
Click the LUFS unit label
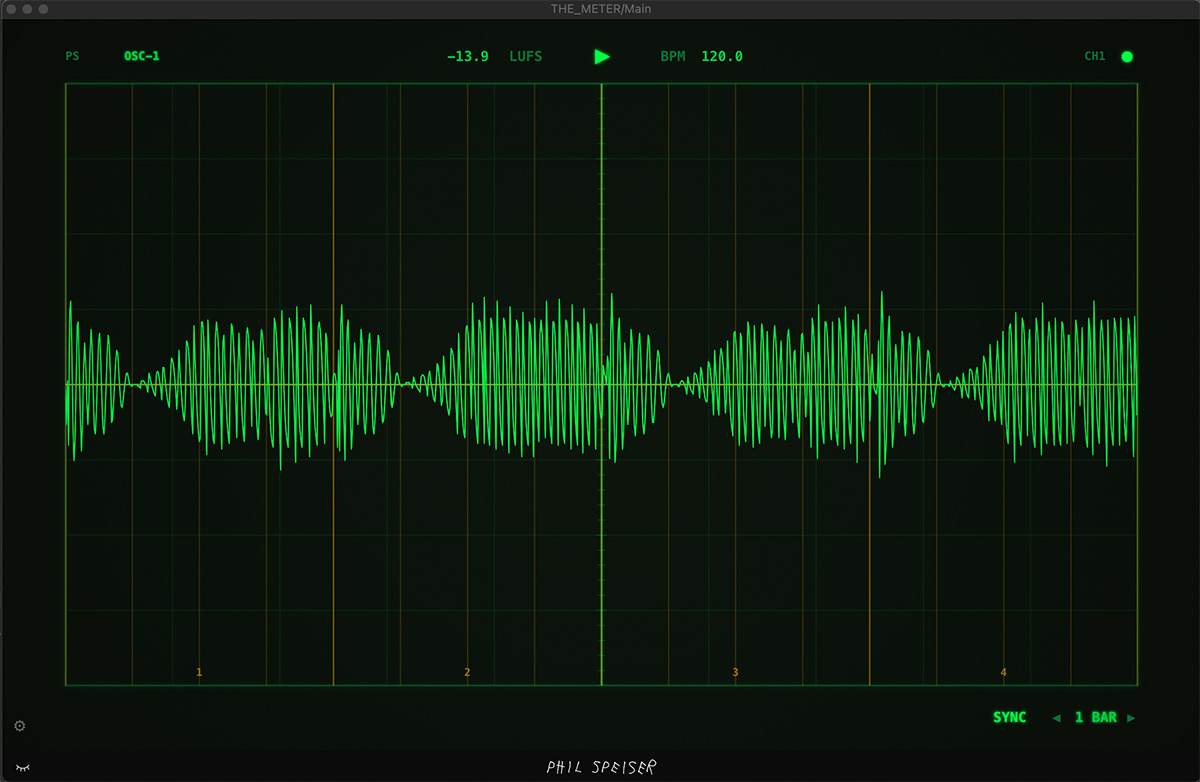(x=525, y=56)
